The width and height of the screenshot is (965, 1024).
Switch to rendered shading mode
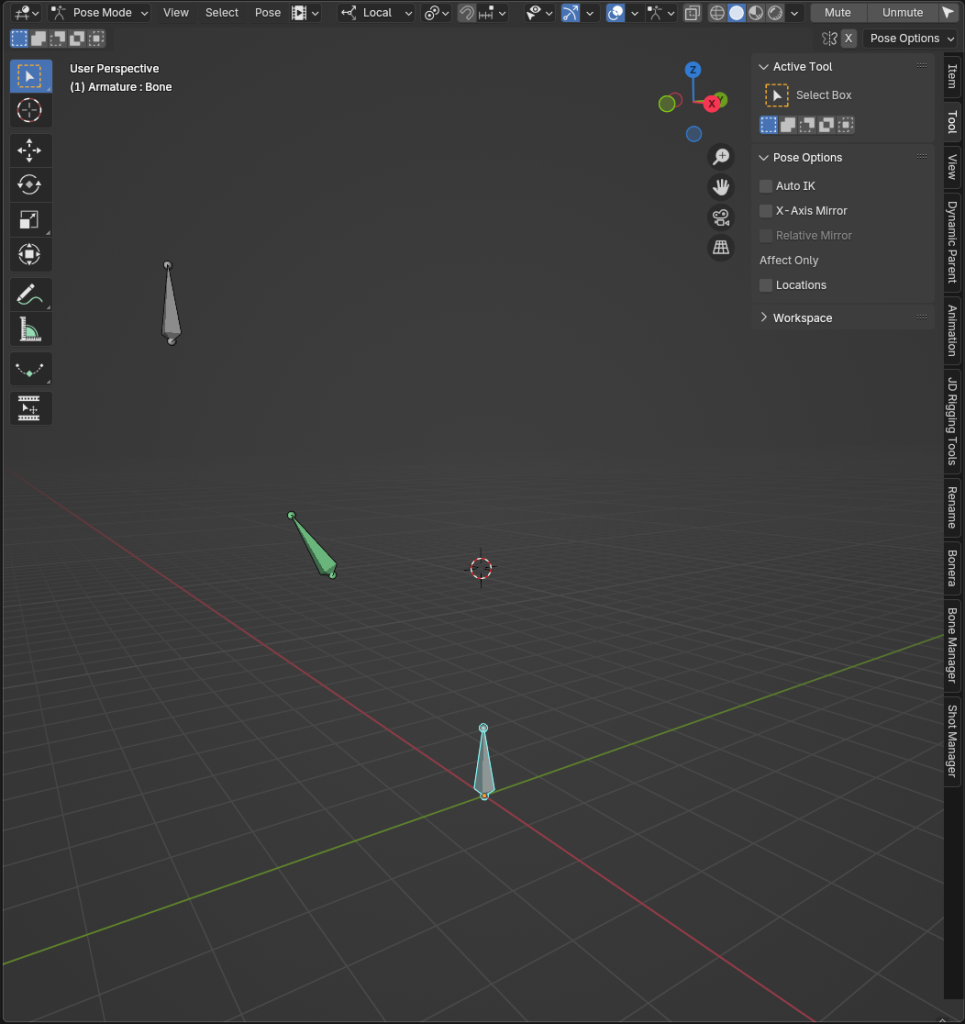(775, 12)
